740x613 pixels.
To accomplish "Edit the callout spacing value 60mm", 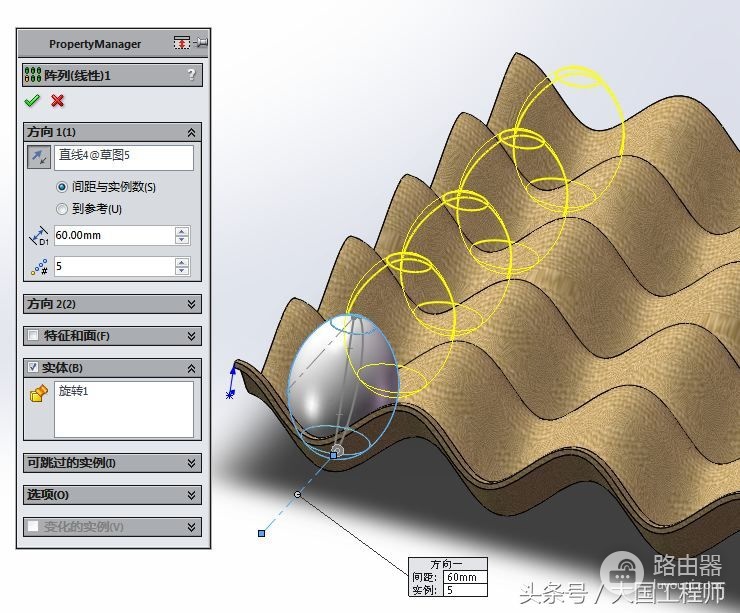I will pyautogui.click(x=465, y=577).
